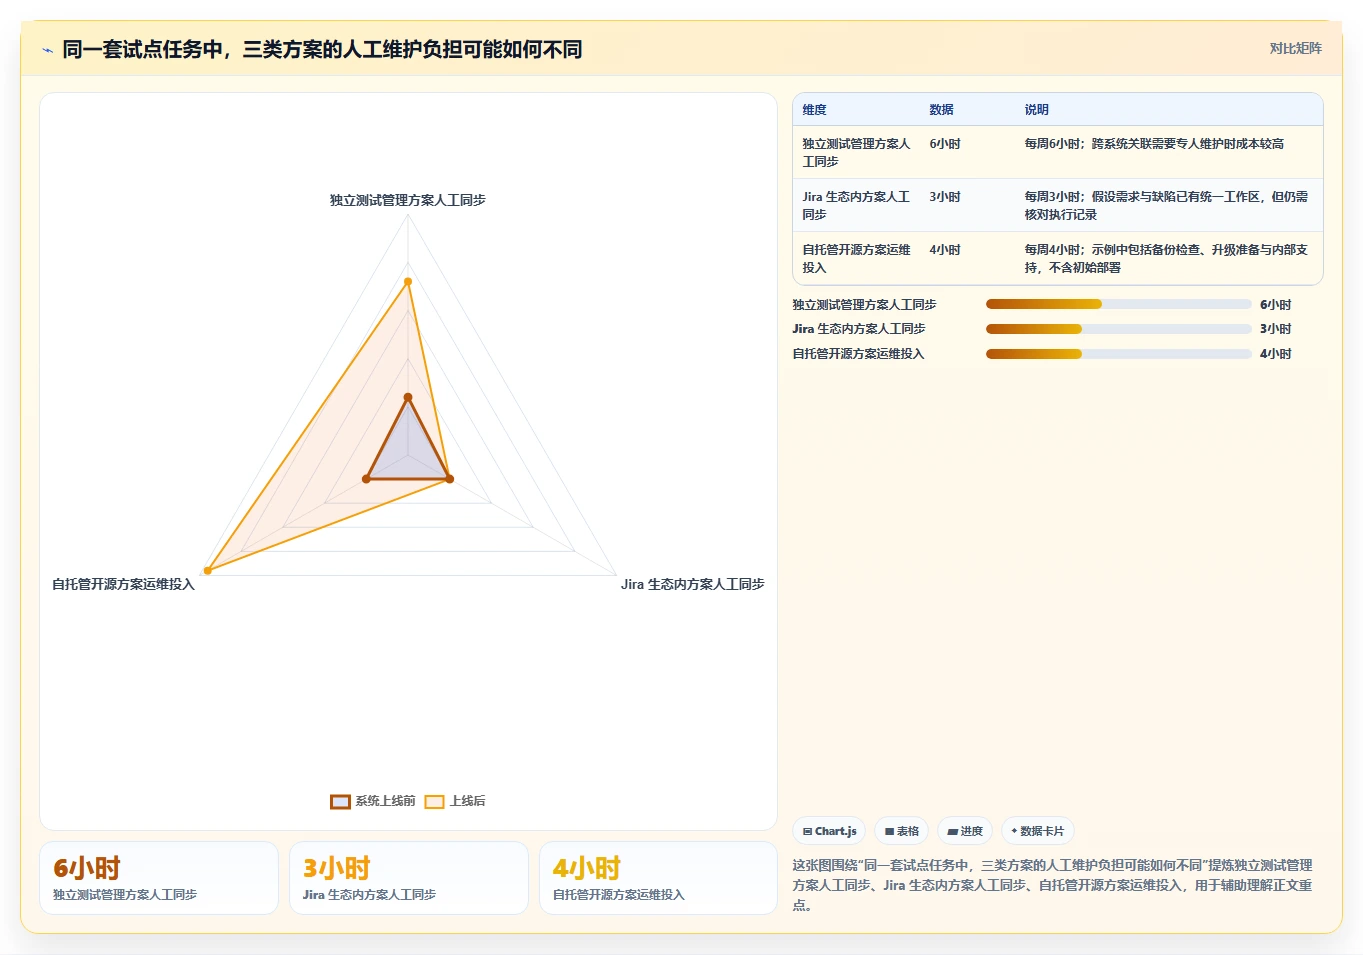Open the 3小时 data card

[x=409, y=878]
